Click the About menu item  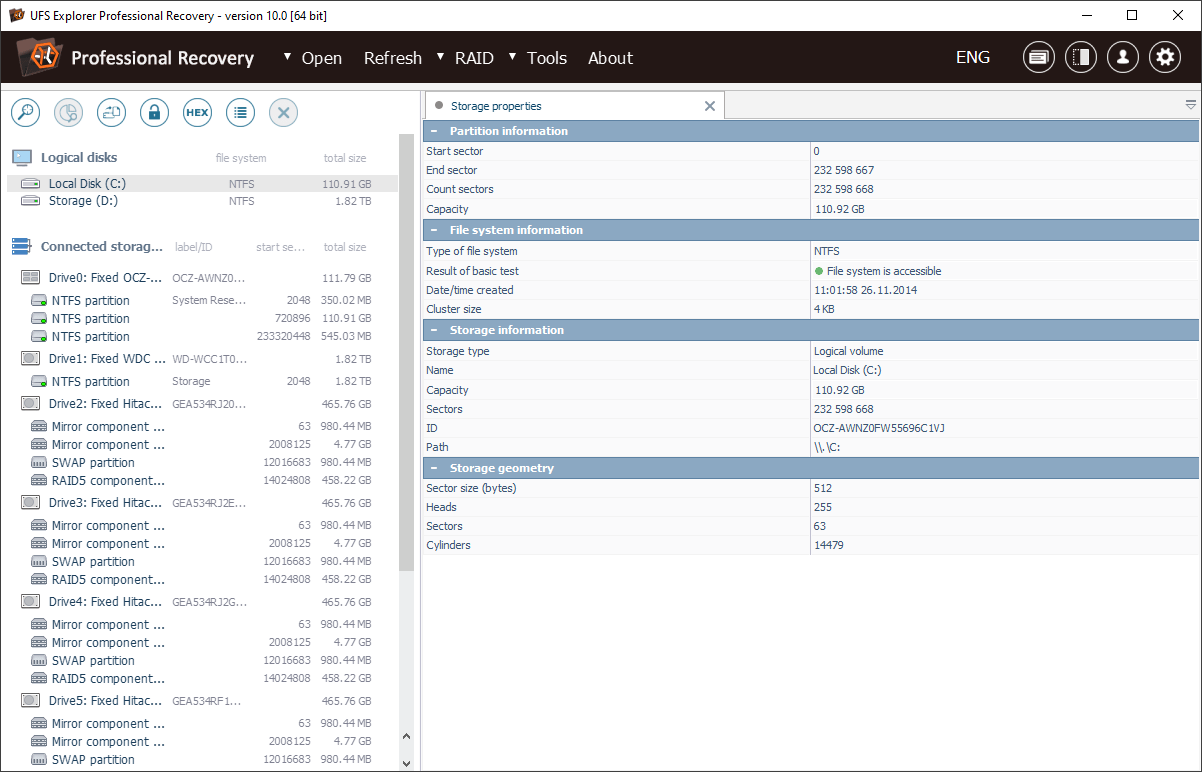[x=610, y=58]
